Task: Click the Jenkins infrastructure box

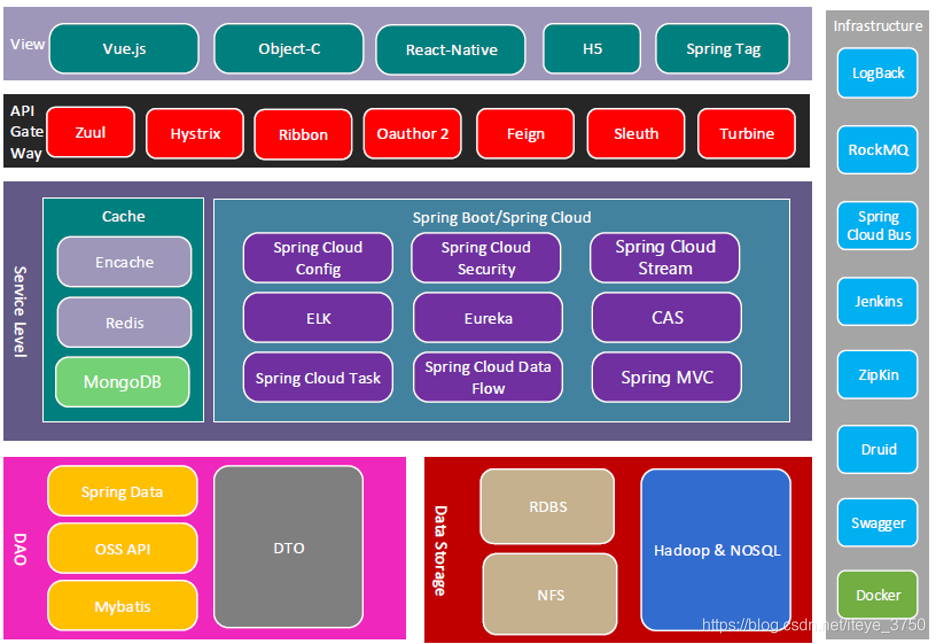Action: 878,301
